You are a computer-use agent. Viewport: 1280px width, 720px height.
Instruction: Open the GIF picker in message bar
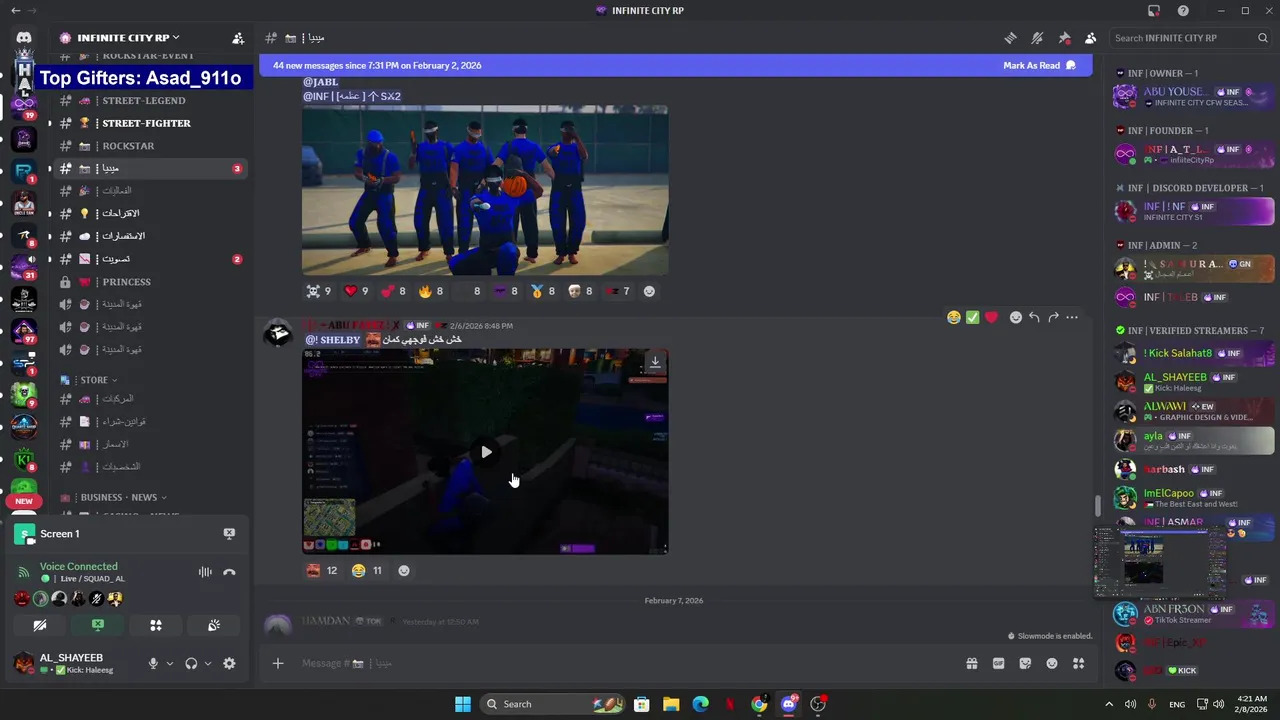tap(998, 663)
